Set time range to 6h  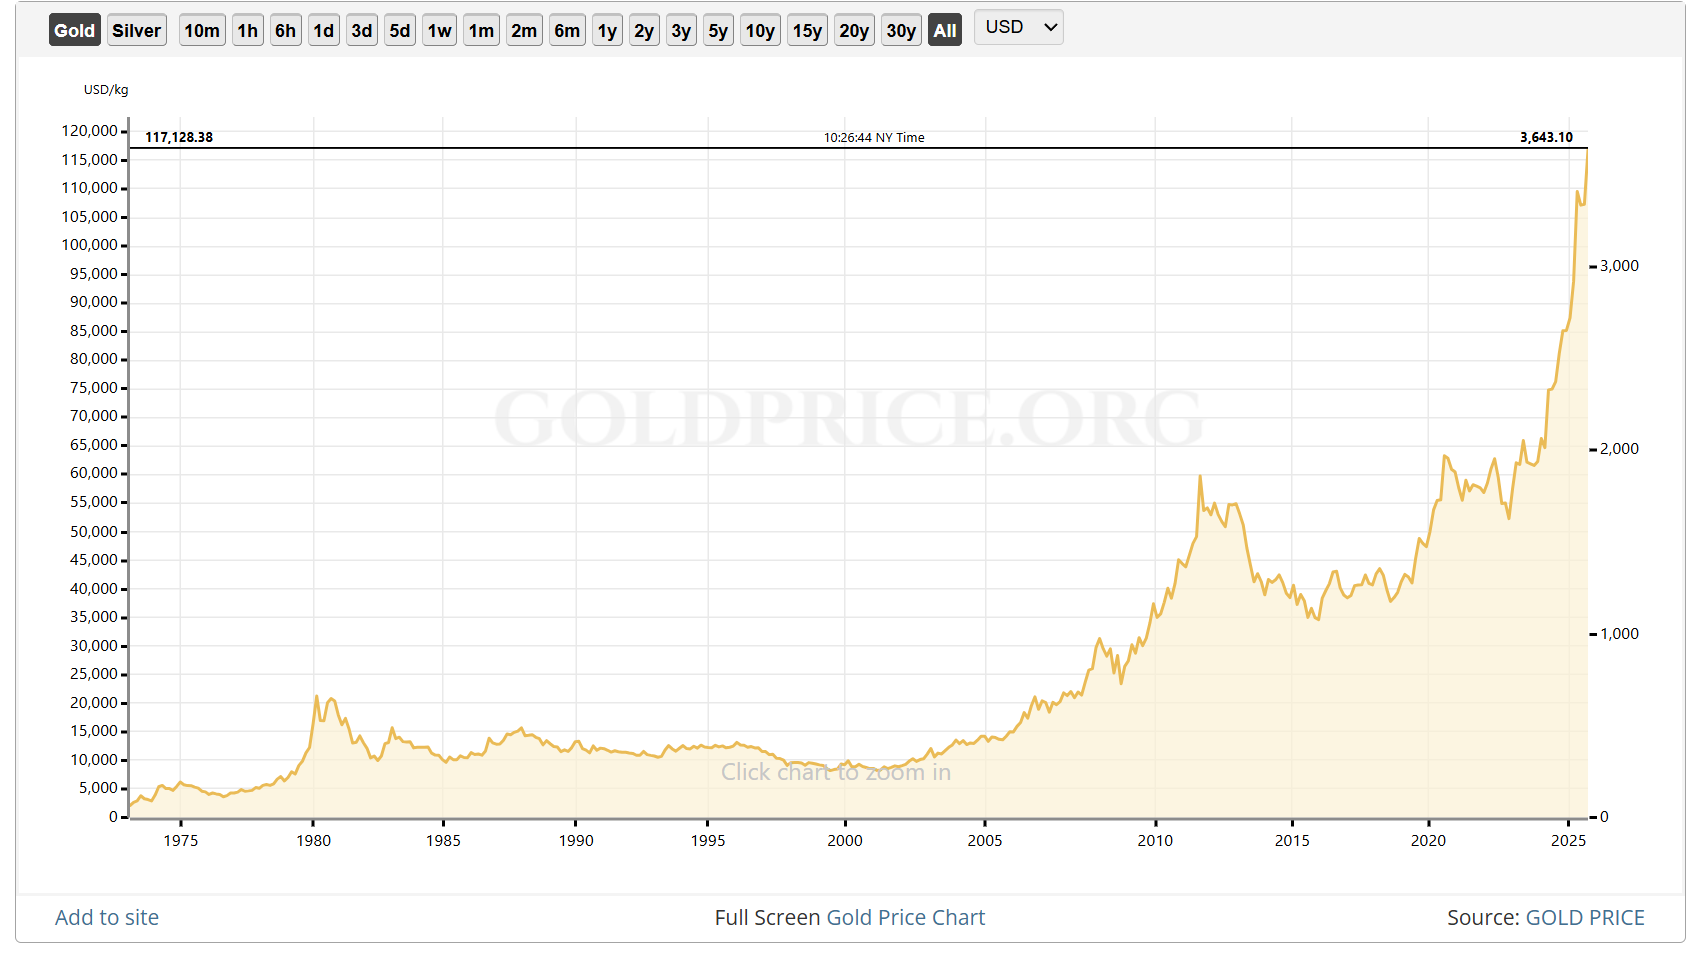(x=286, y=30)
